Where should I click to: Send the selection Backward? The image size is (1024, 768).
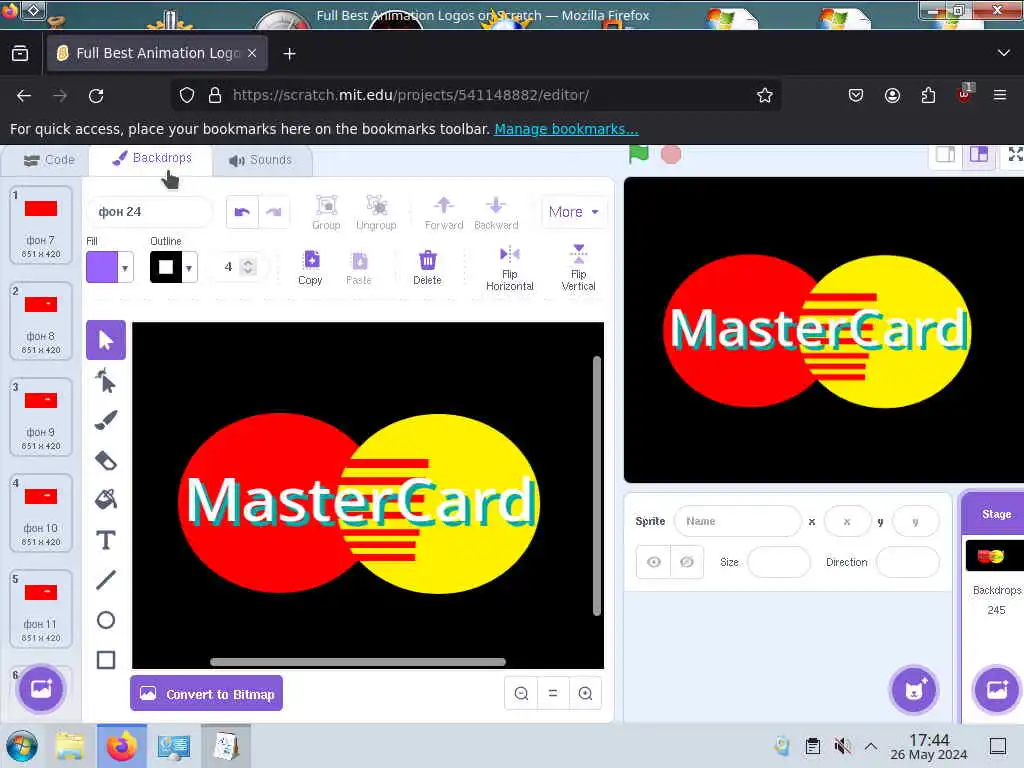496,213
